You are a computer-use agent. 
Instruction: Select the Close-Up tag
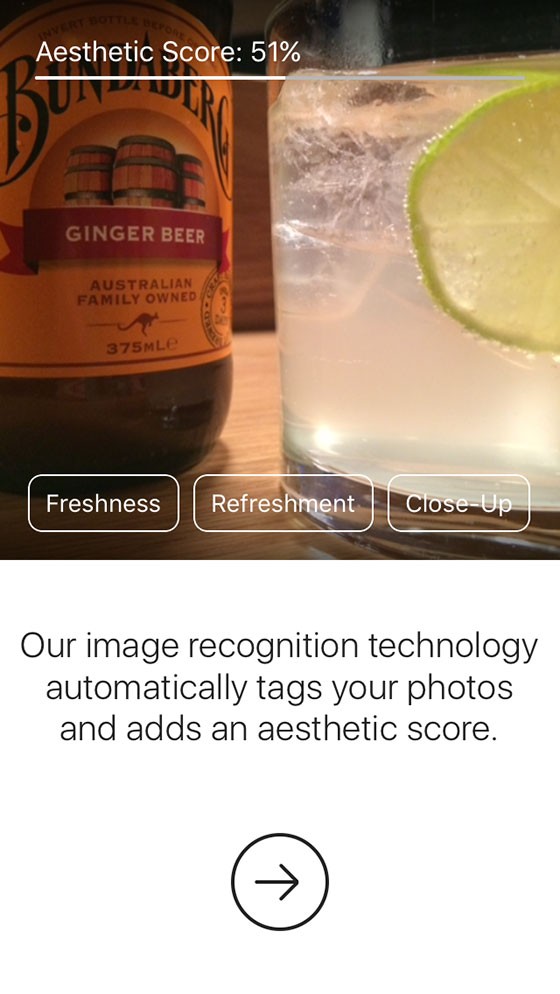[459, 503]
